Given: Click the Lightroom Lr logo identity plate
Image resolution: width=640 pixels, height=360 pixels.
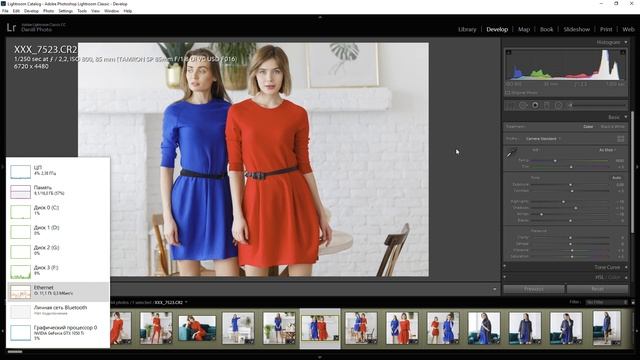Looking at the screenshot, I should click(x=11, y=27).
